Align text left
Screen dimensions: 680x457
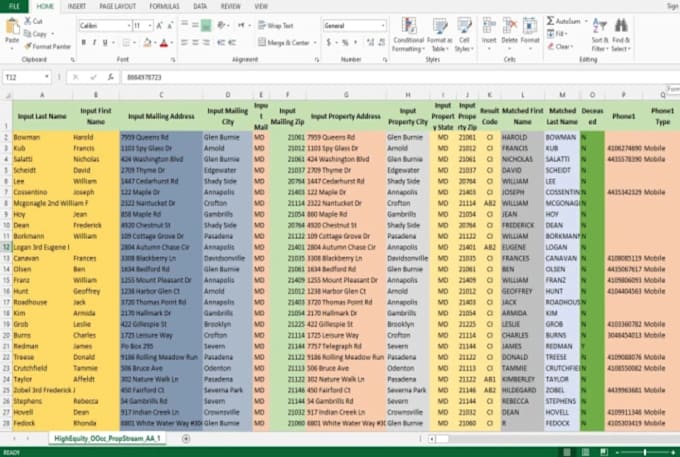click(184, 42)
